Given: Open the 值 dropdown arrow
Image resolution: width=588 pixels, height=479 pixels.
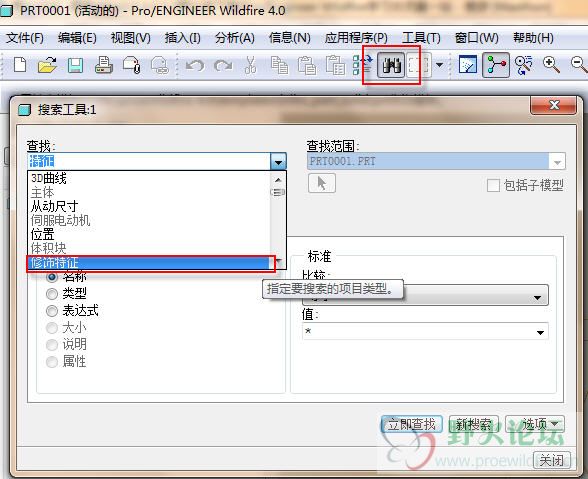Looking at the screenshot, I should click(540, 332).
